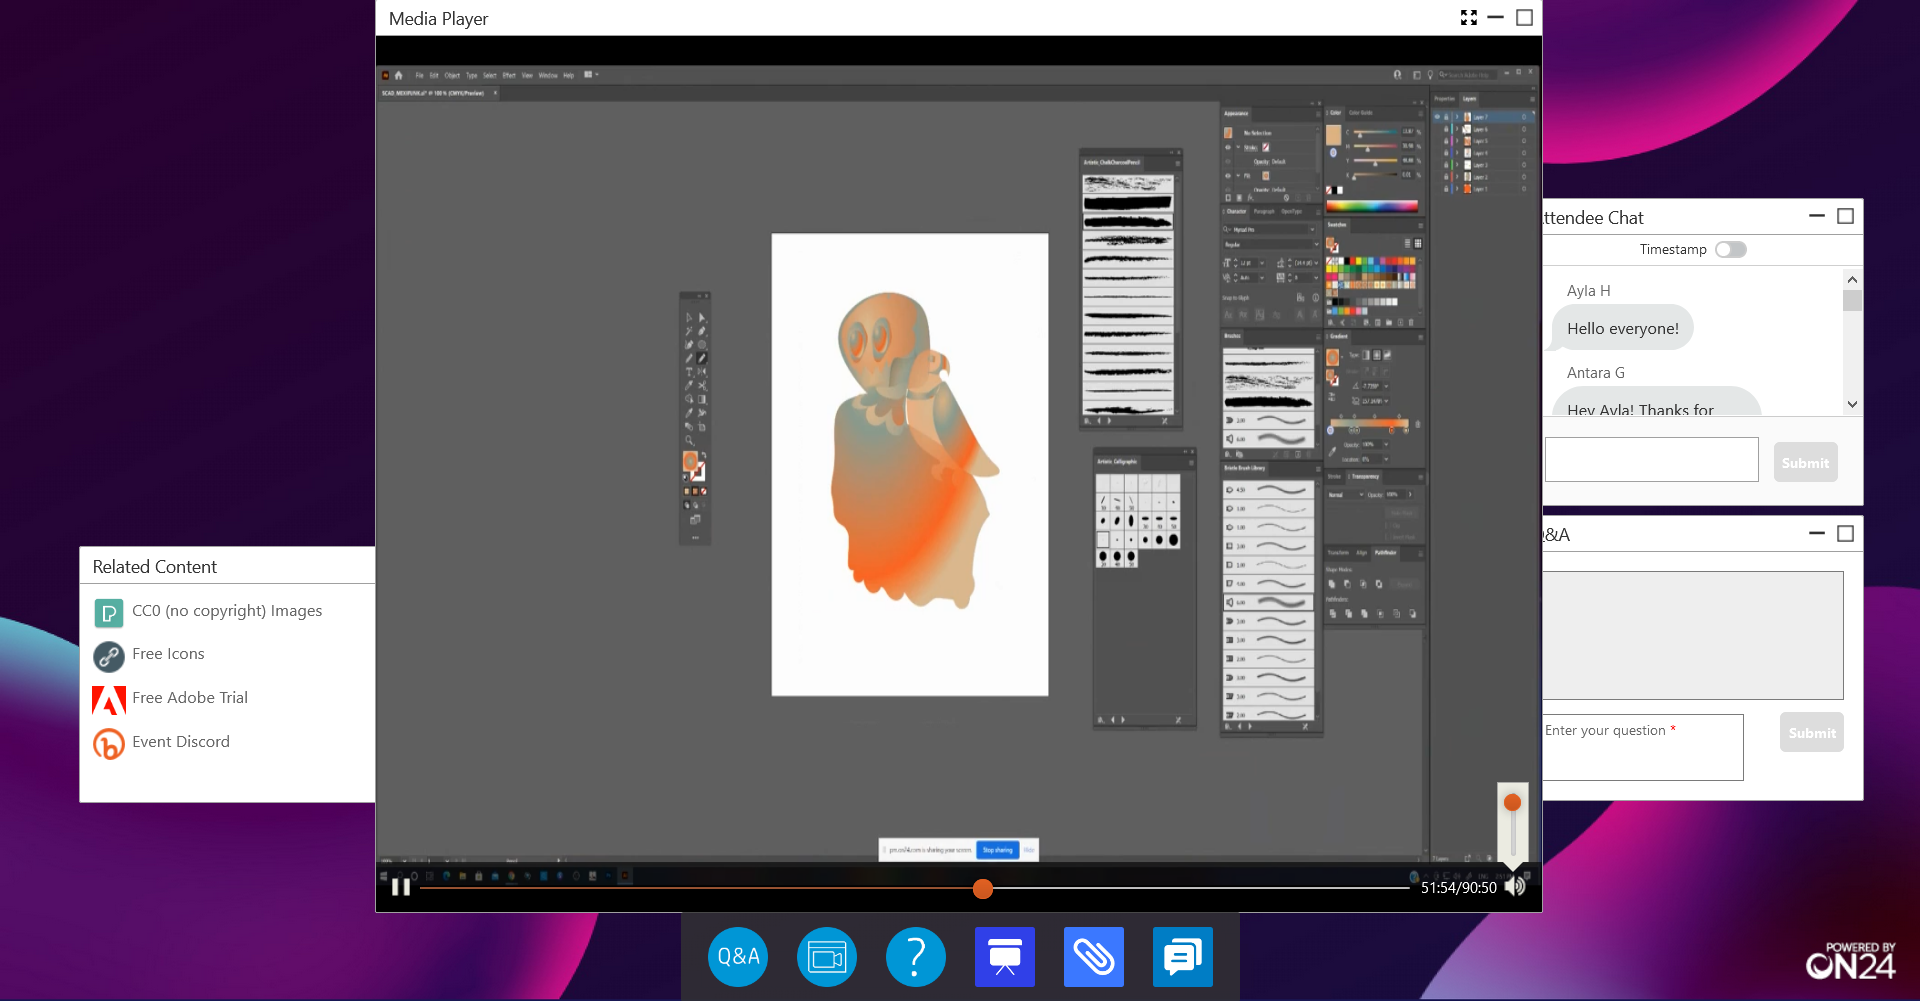Click the color spectrum bar in the Color panel

pos(1372,206)
